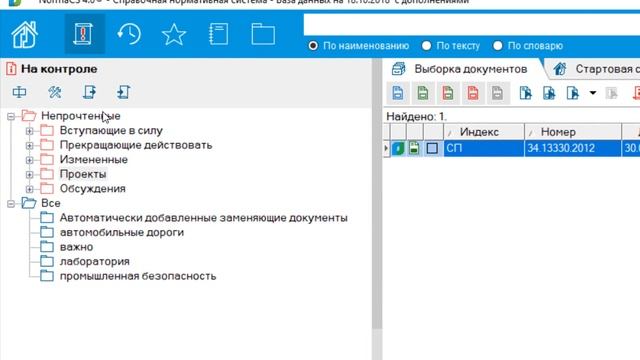640x360 pixels.
Task: Select Проекты tree item
Action: click(x=83, y=174)
